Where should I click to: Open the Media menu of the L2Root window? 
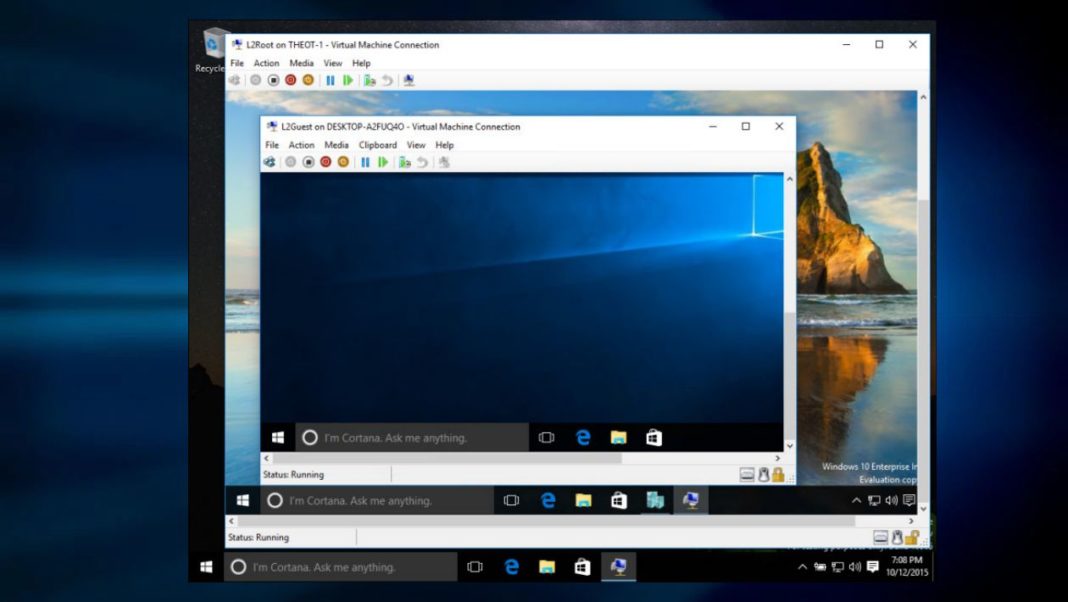pos(301,62)
